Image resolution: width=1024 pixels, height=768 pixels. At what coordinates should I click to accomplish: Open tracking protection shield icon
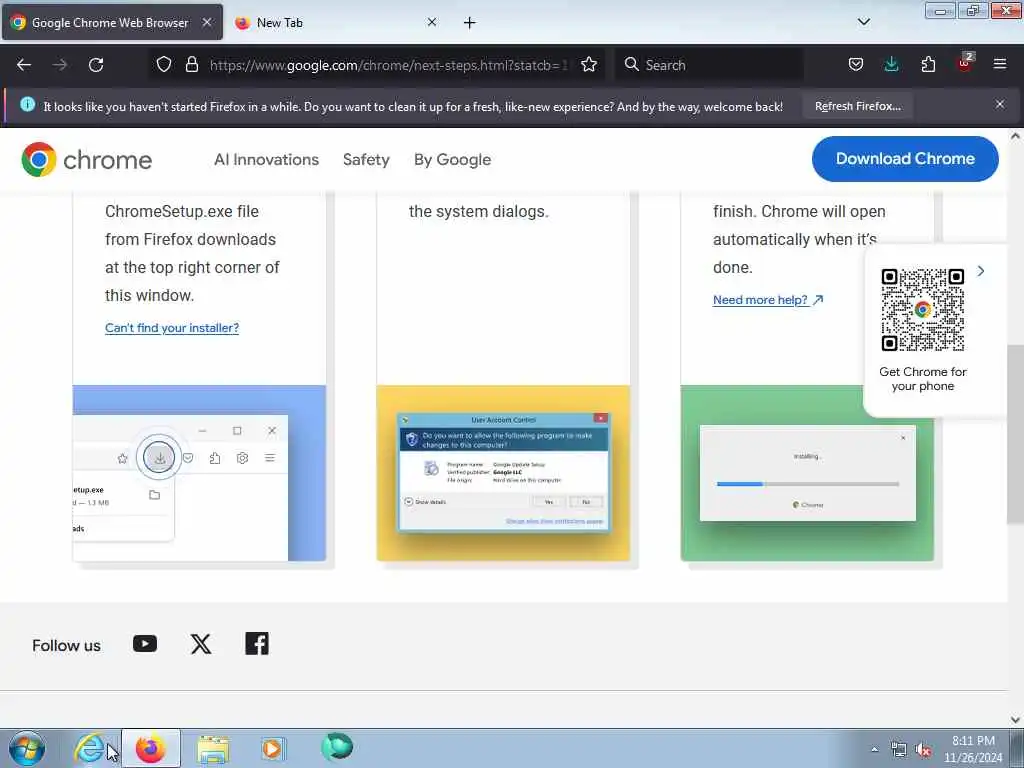click(x=164, y=64)
